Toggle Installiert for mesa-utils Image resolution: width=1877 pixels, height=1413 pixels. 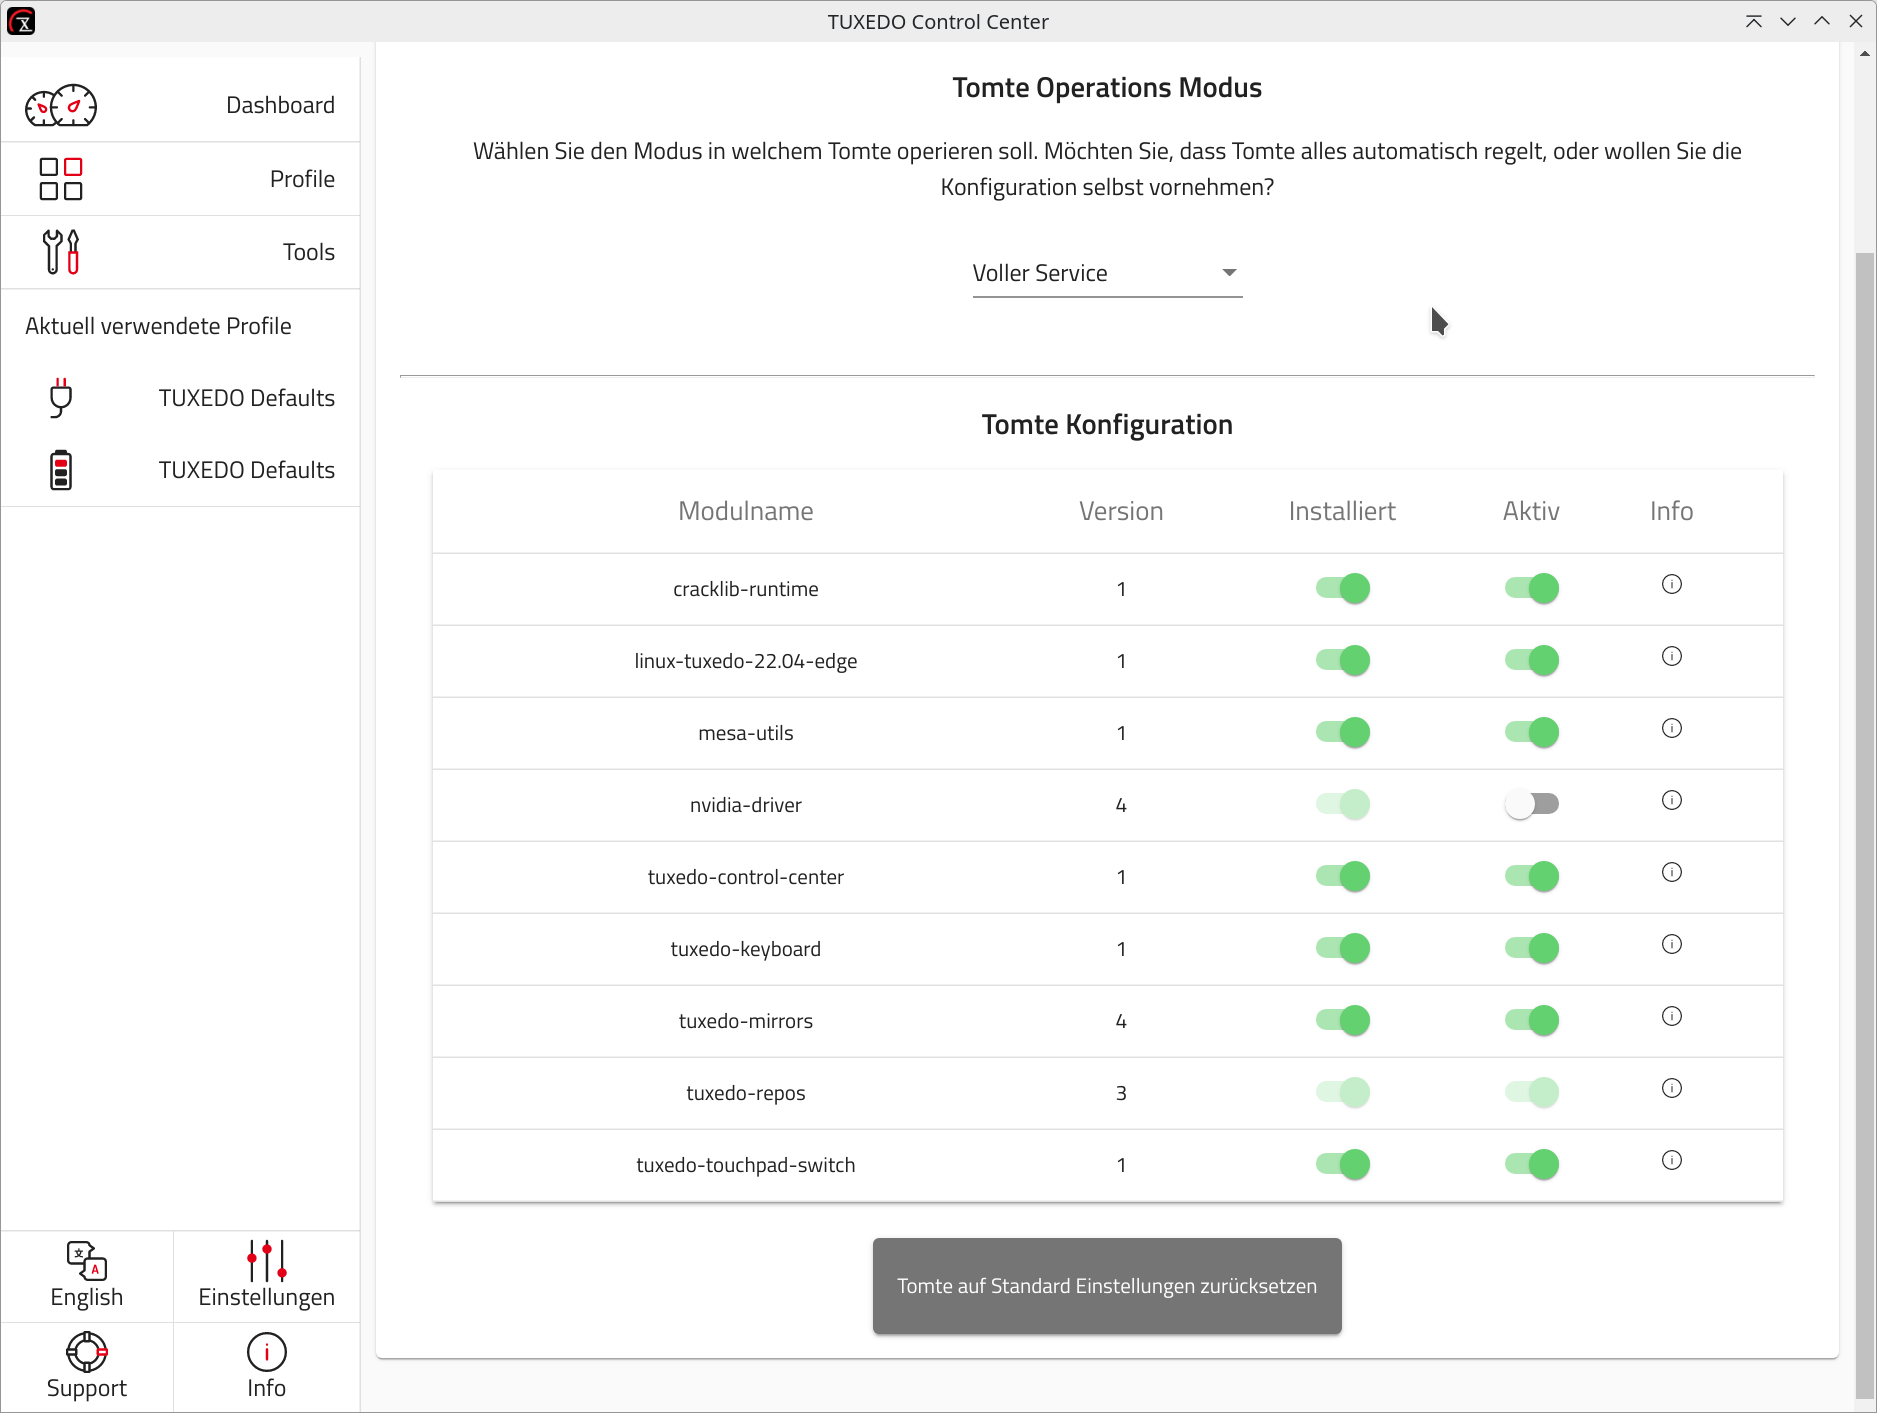(x=1342, y=732)
